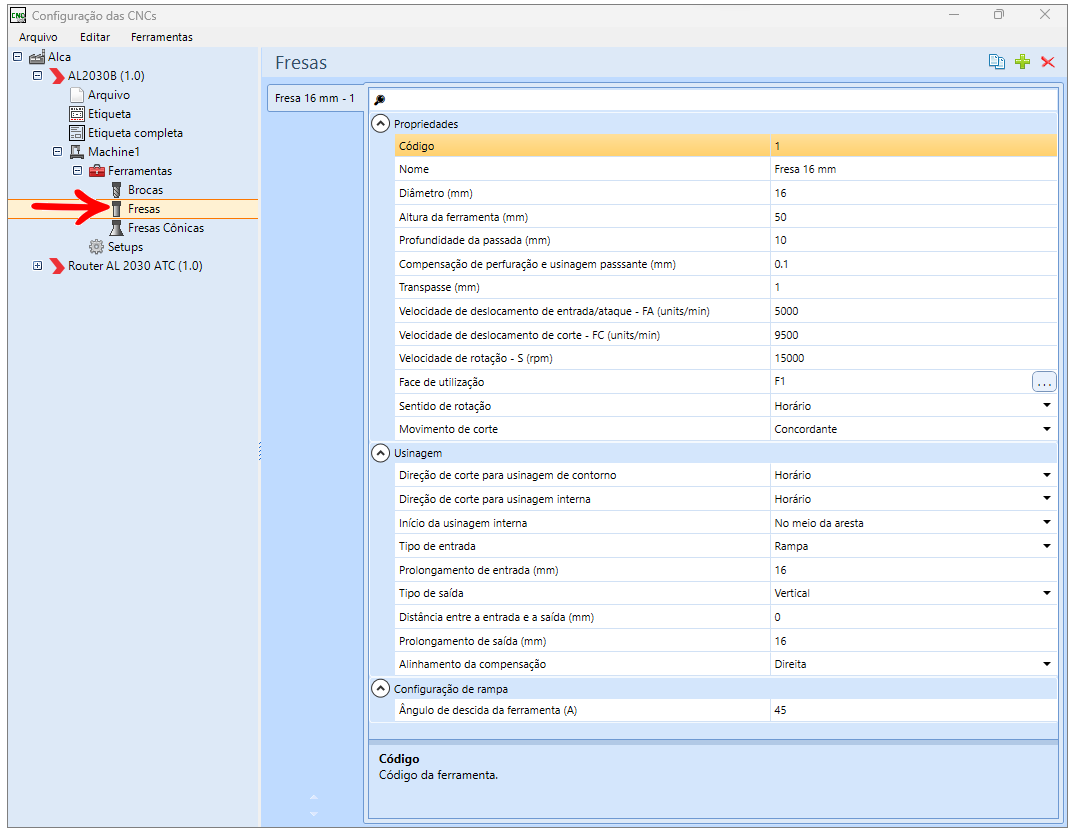Click the Setups gear icon
This screenshot has height=837, width=1074.
[x=97, y=247]
